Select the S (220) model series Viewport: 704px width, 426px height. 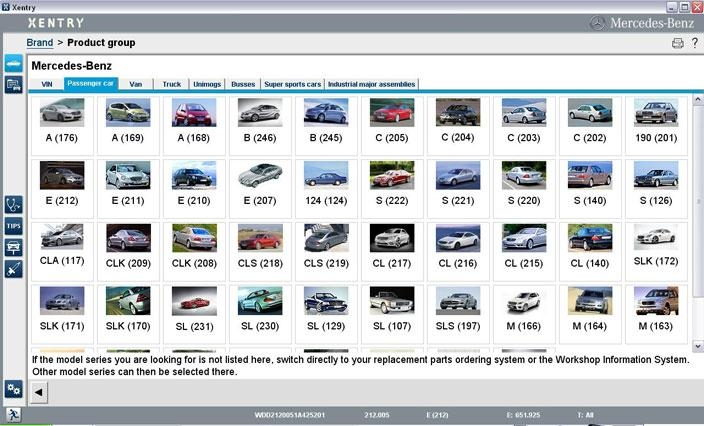coord(524,189)
